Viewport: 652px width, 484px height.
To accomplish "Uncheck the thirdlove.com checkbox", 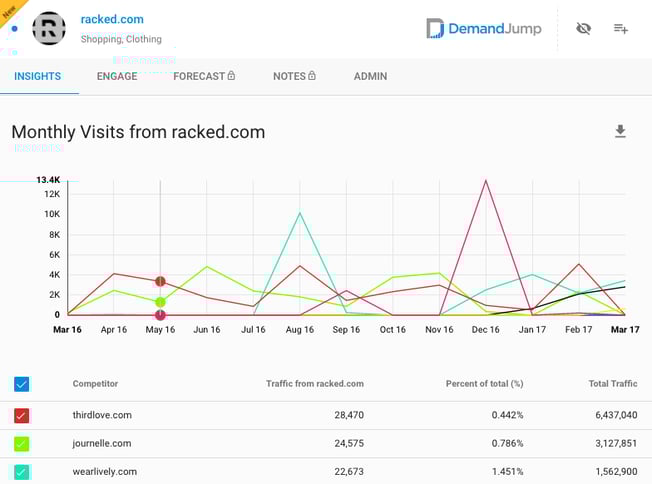I will pos(22,415).
